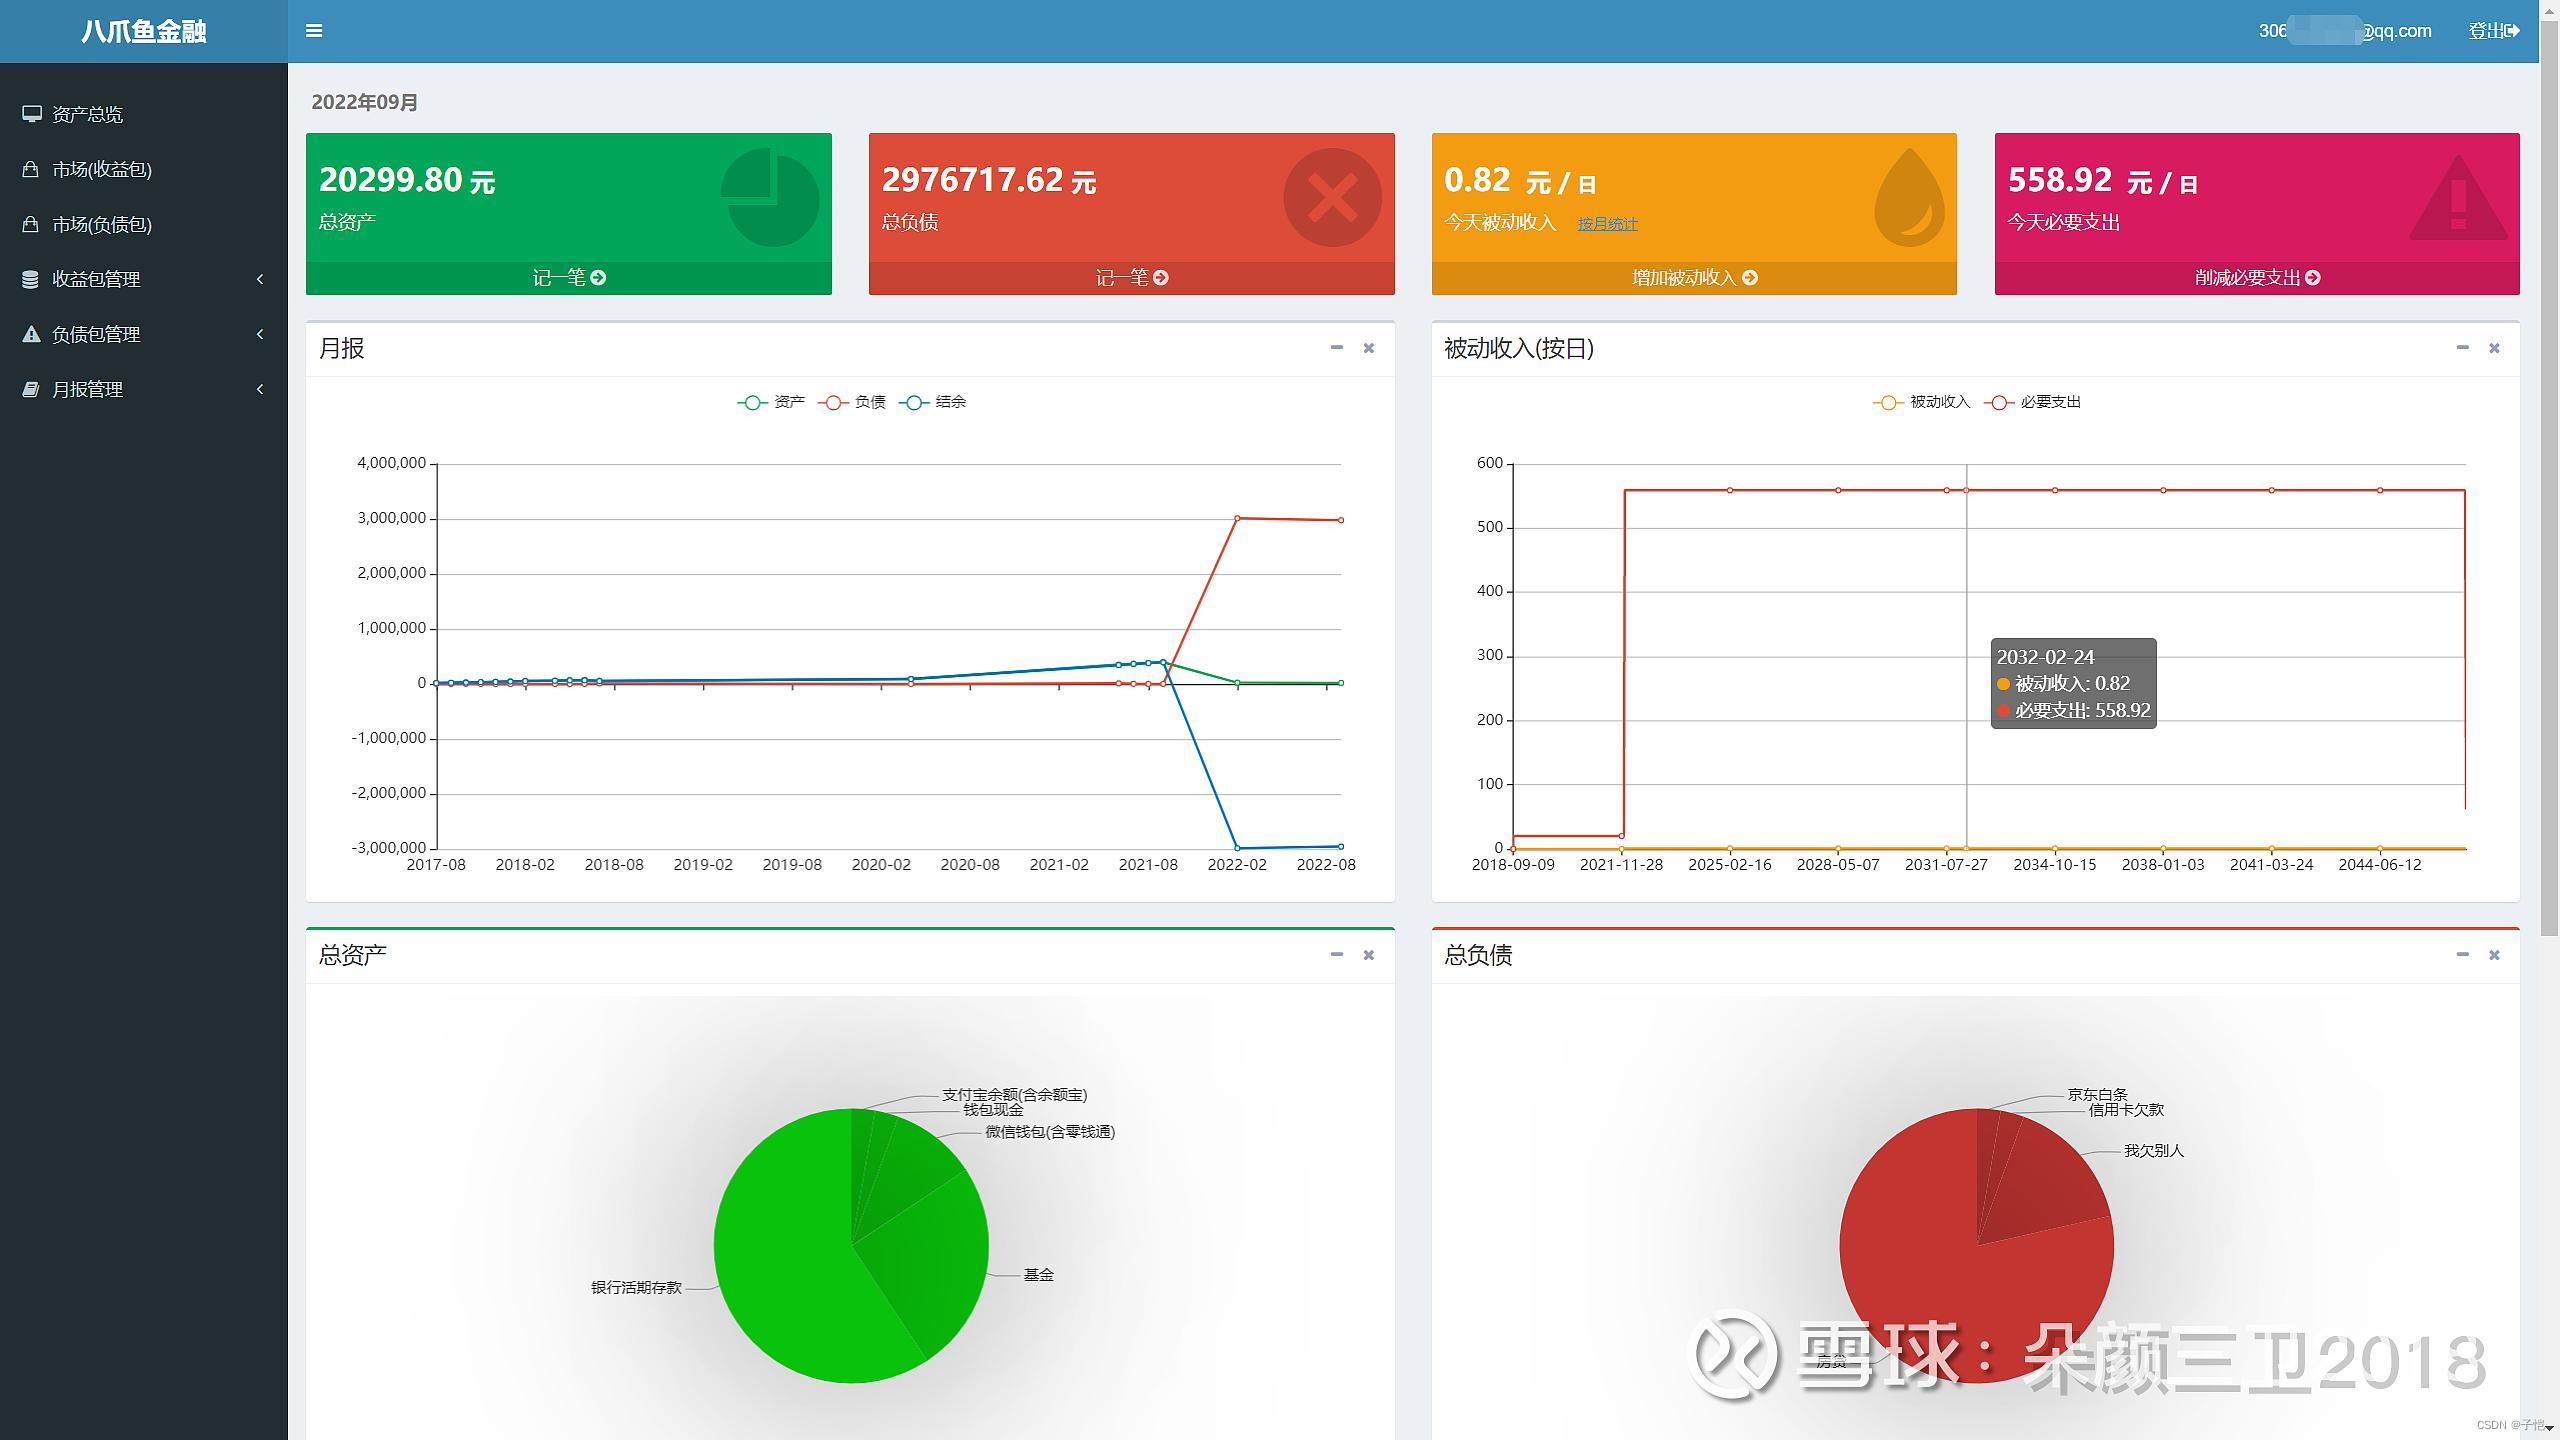Click the 按月统计 link
Viewport: 2560px width, 1440px height.
1607,223
